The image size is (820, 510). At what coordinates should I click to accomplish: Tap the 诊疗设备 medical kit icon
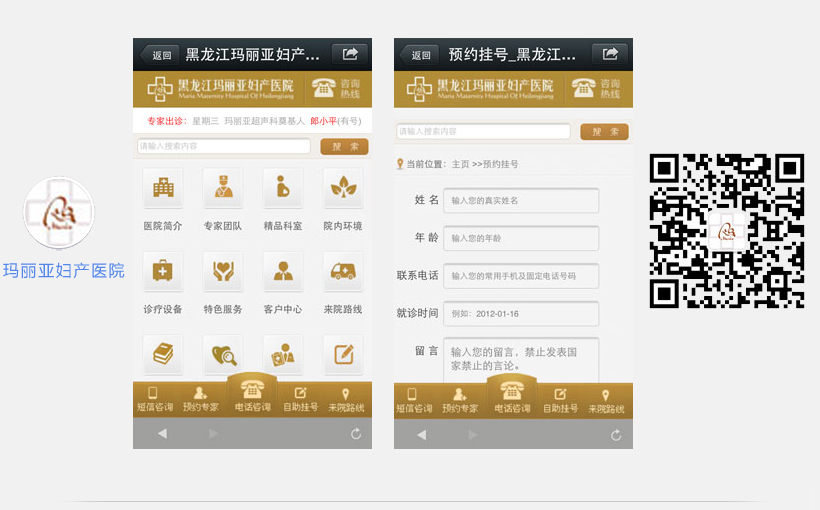(x=162, y=271)
